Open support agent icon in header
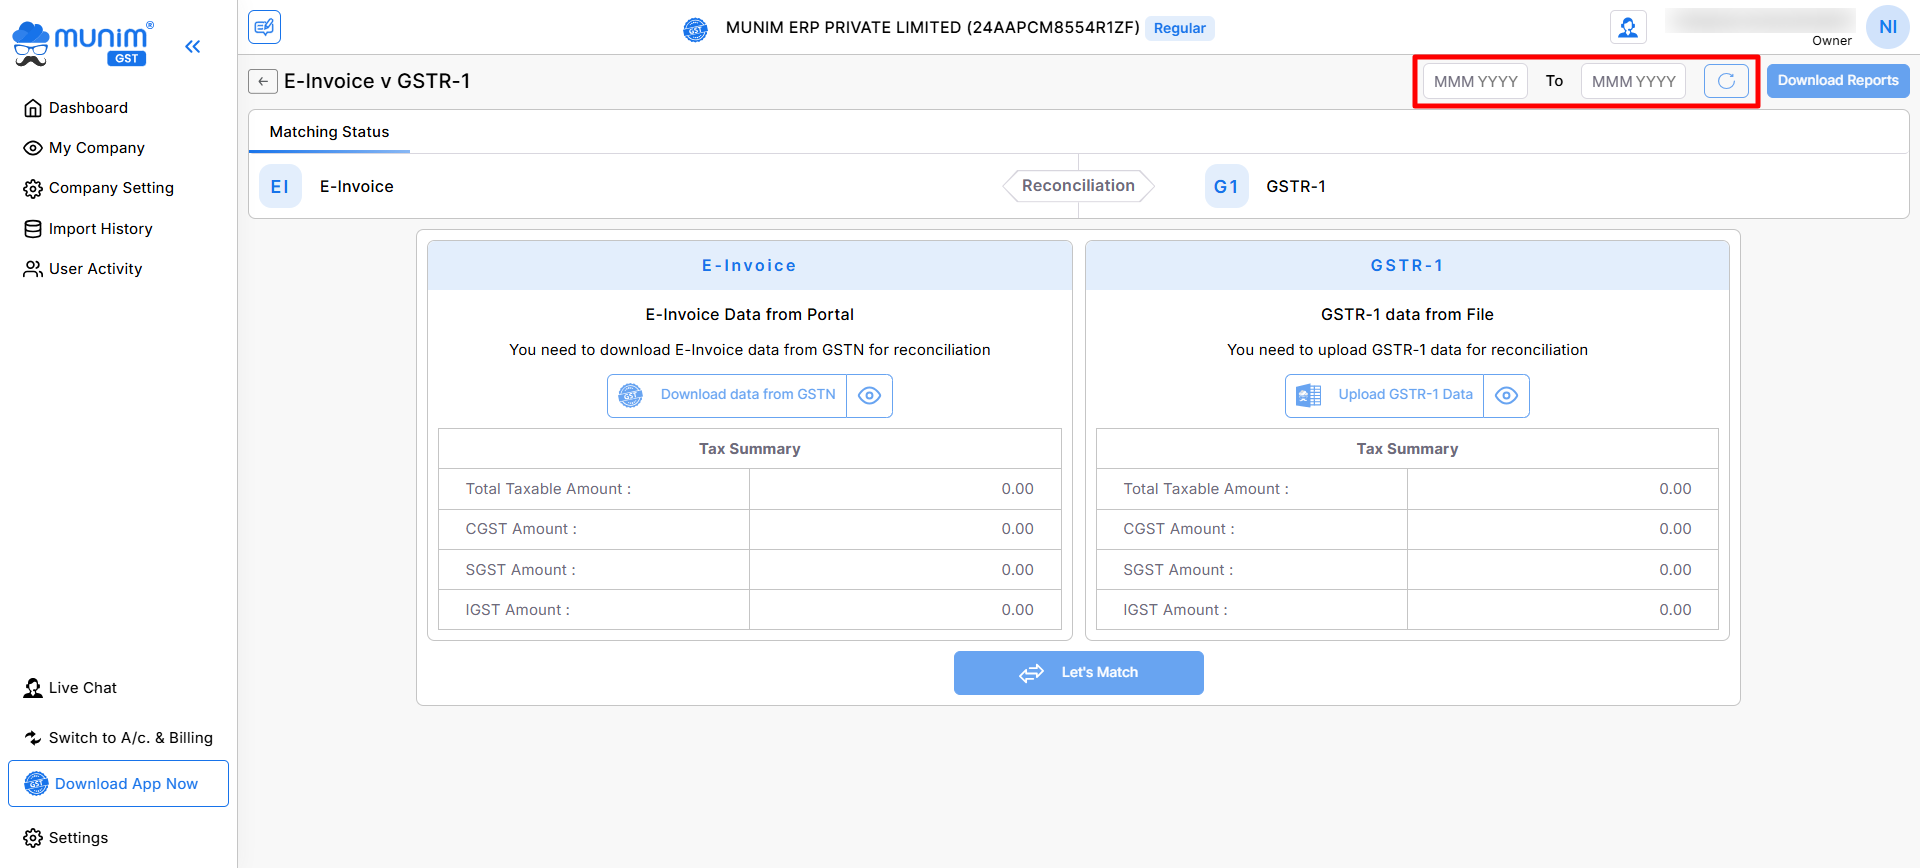Screen dimensions: 1920x868 [1628, 27]
